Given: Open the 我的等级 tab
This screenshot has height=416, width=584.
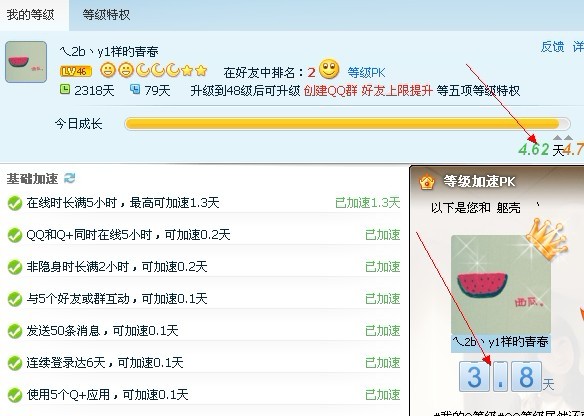Looking at the screenshot, I should tap(31, 15).
